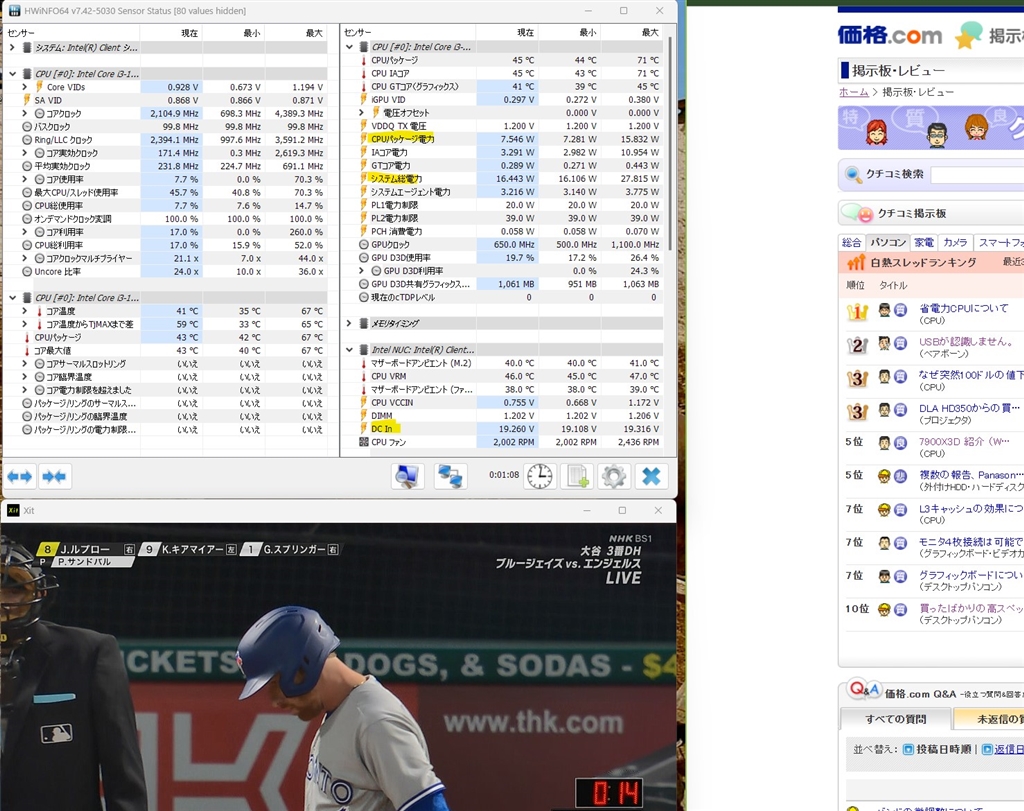This screenshot has height=811, width=1024.
Task: Expand the コア温度 row
Action: [25, 311]
